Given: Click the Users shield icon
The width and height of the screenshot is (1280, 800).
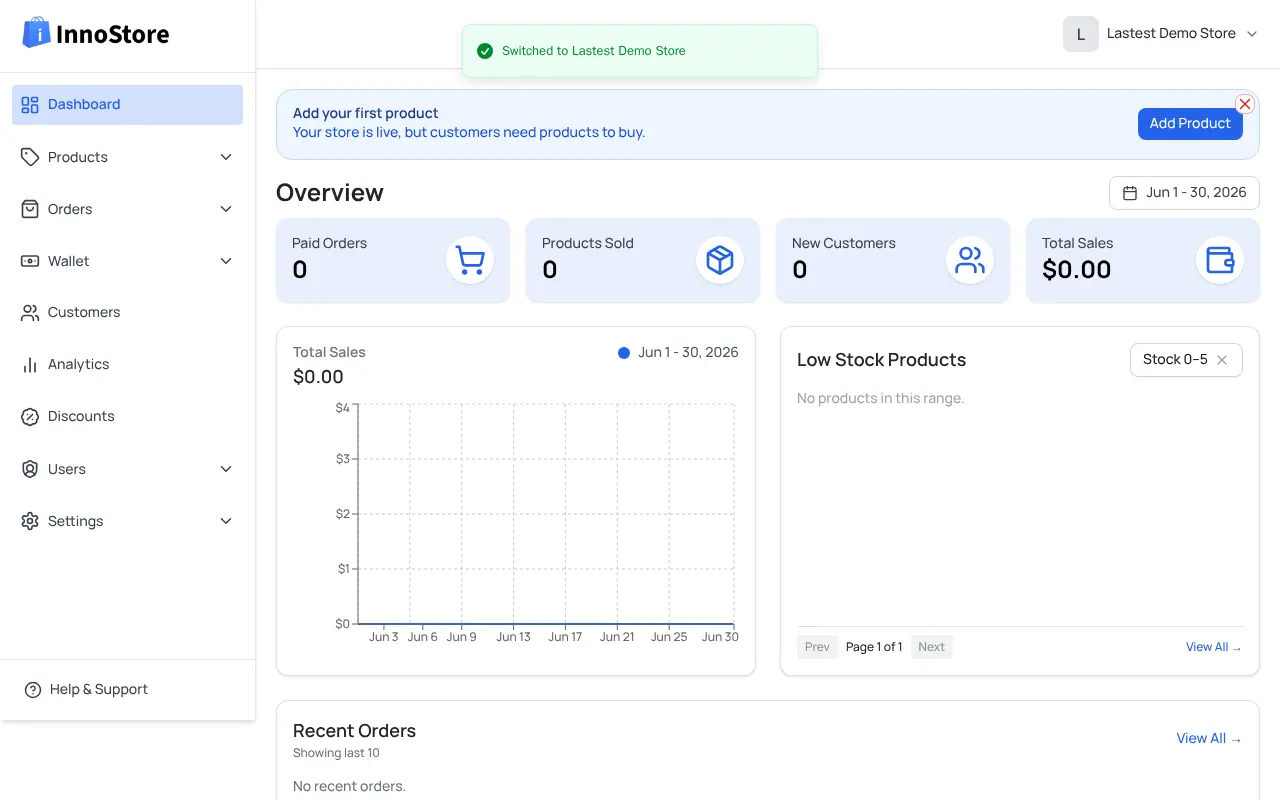Looking at the screenshot, I should pyautogui.click(x=30, y=469).
